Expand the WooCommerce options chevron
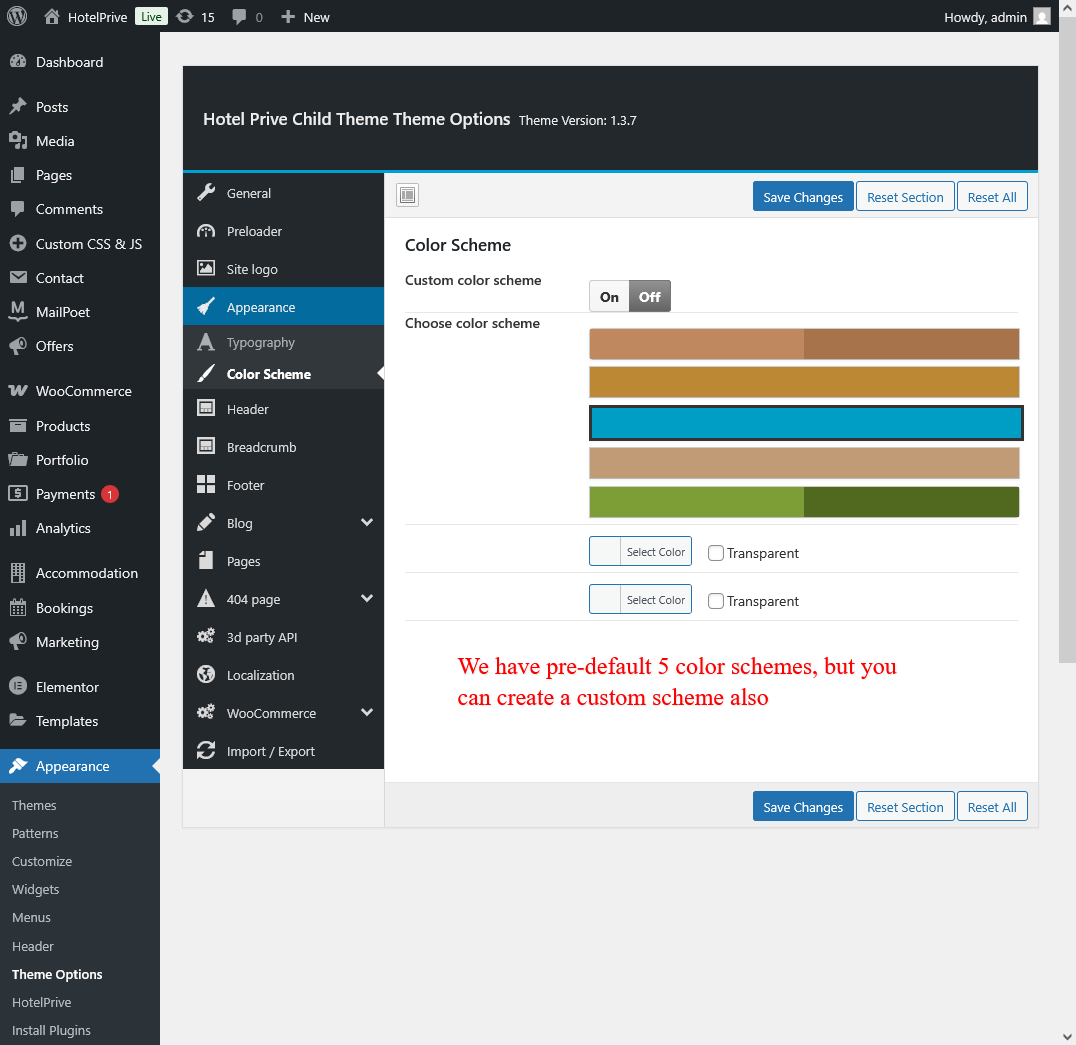 [x=367, y=713]
